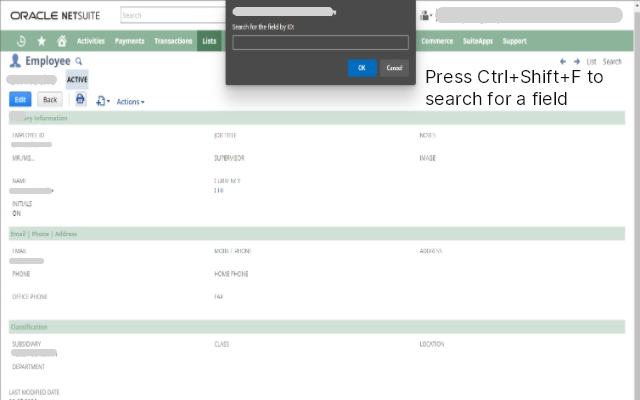
Task: Open the Transactions menu
Action: click(x=173, y=41)
